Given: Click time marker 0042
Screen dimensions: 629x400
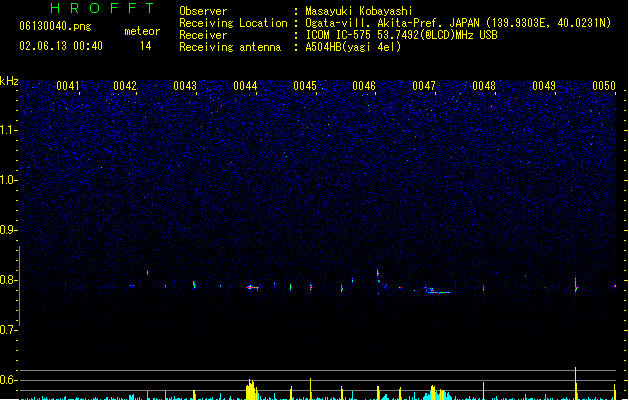Looking at the screenshot, I should [125, 86].
